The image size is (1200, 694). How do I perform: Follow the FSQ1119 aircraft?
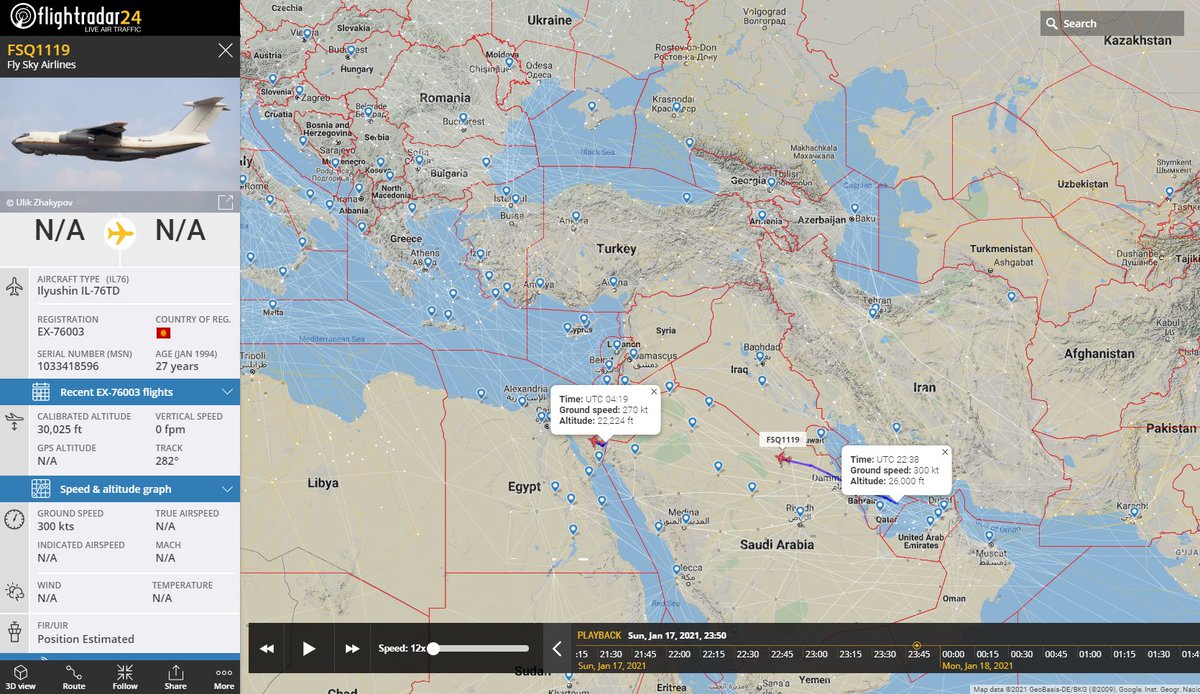125,676
